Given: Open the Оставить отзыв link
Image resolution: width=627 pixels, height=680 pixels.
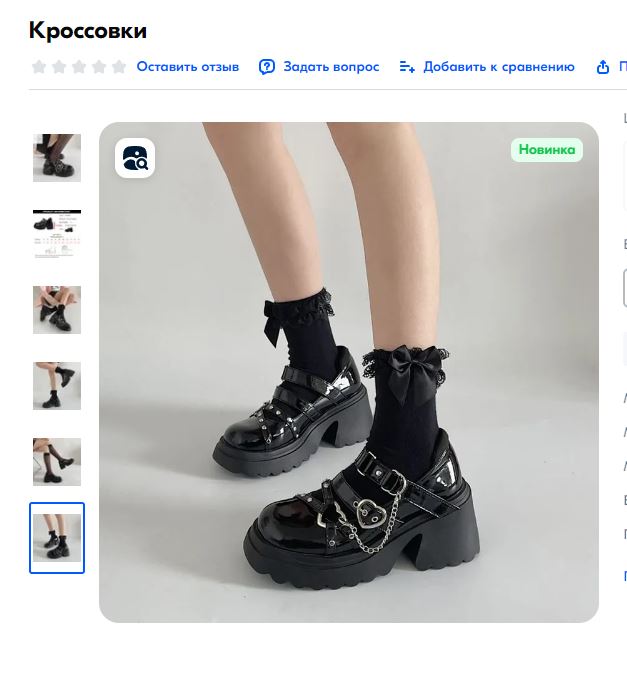Looking at the screenshot, I should pos(188,67).
